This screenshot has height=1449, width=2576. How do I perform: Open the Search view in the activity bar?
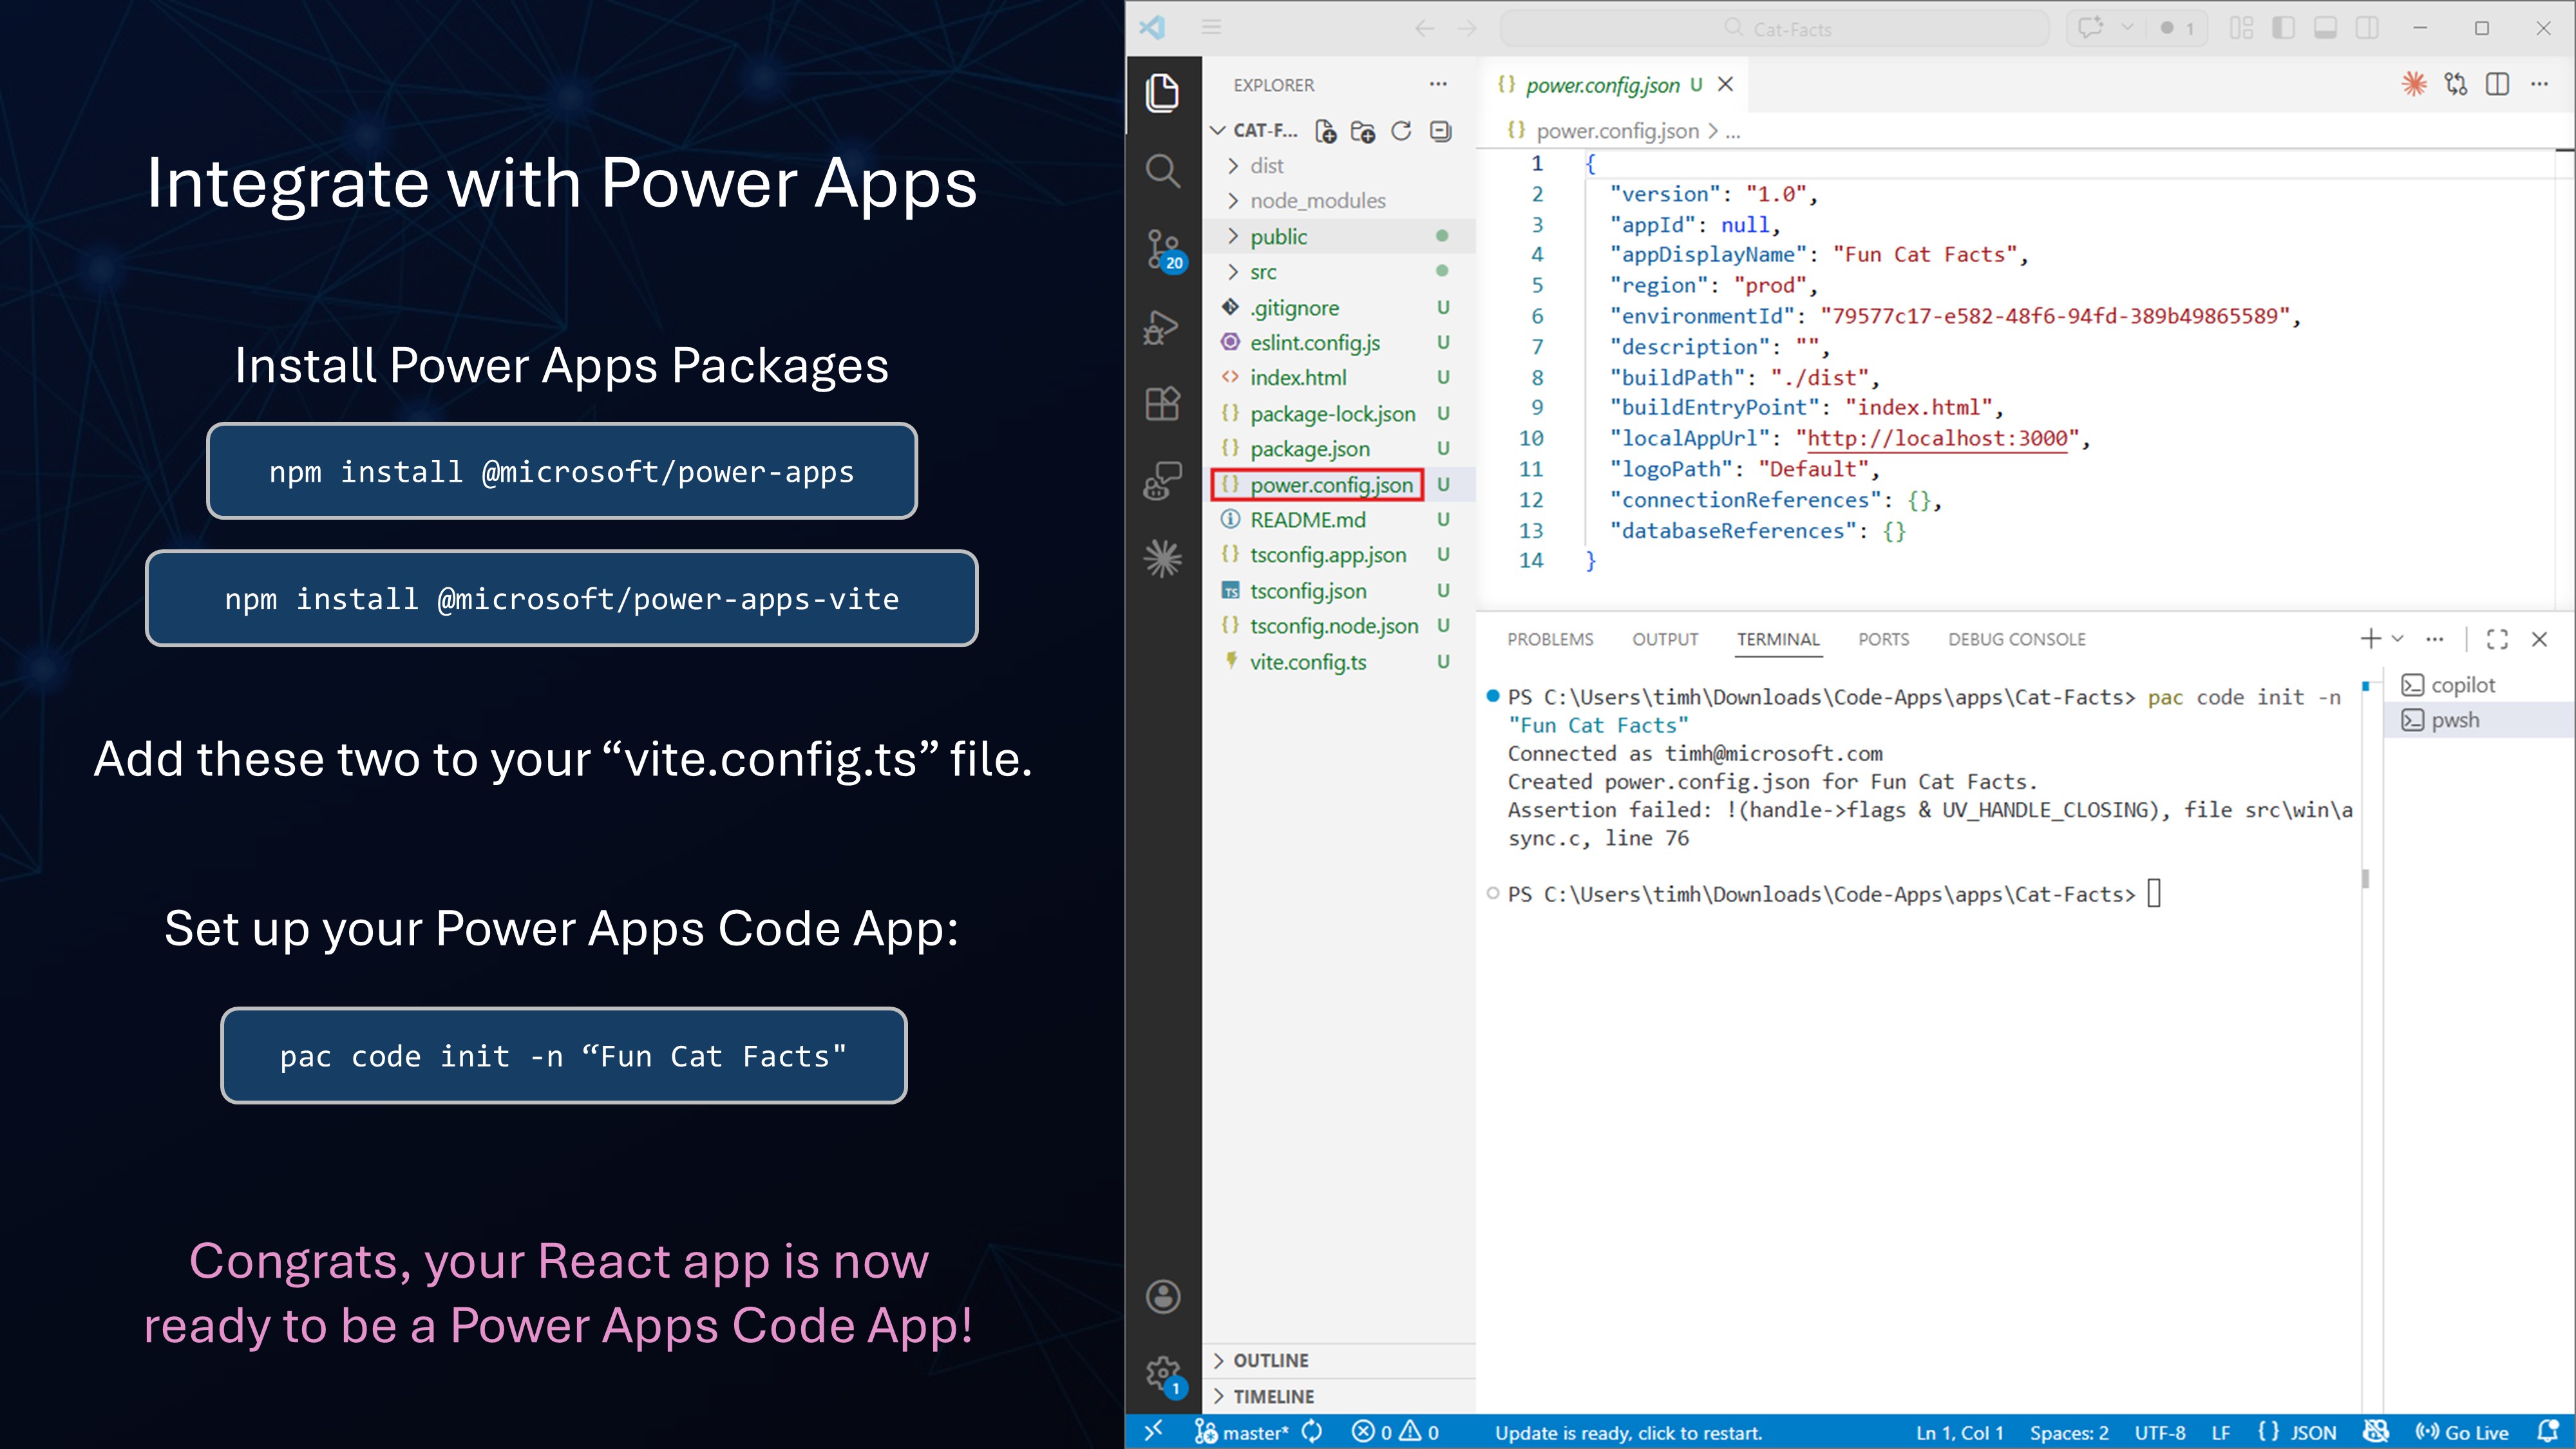1162,171
